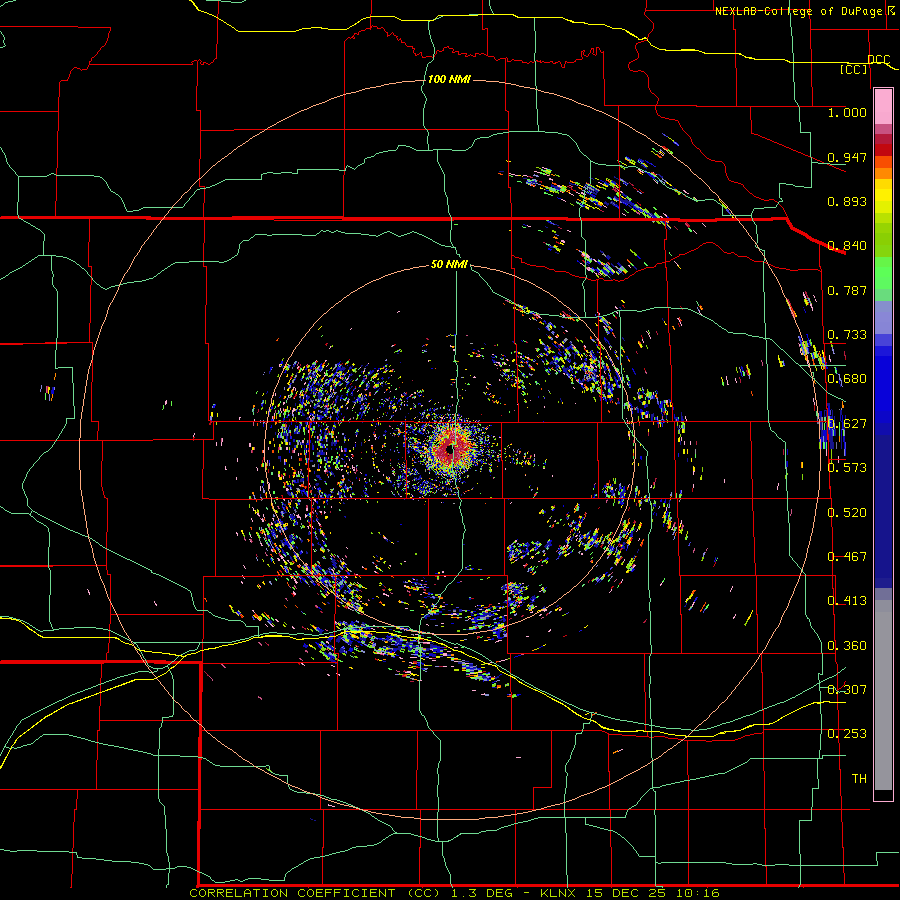This screenshot has width=900, height=900.
Task: Select the 0.573 legend value
Action: (847, 468)
